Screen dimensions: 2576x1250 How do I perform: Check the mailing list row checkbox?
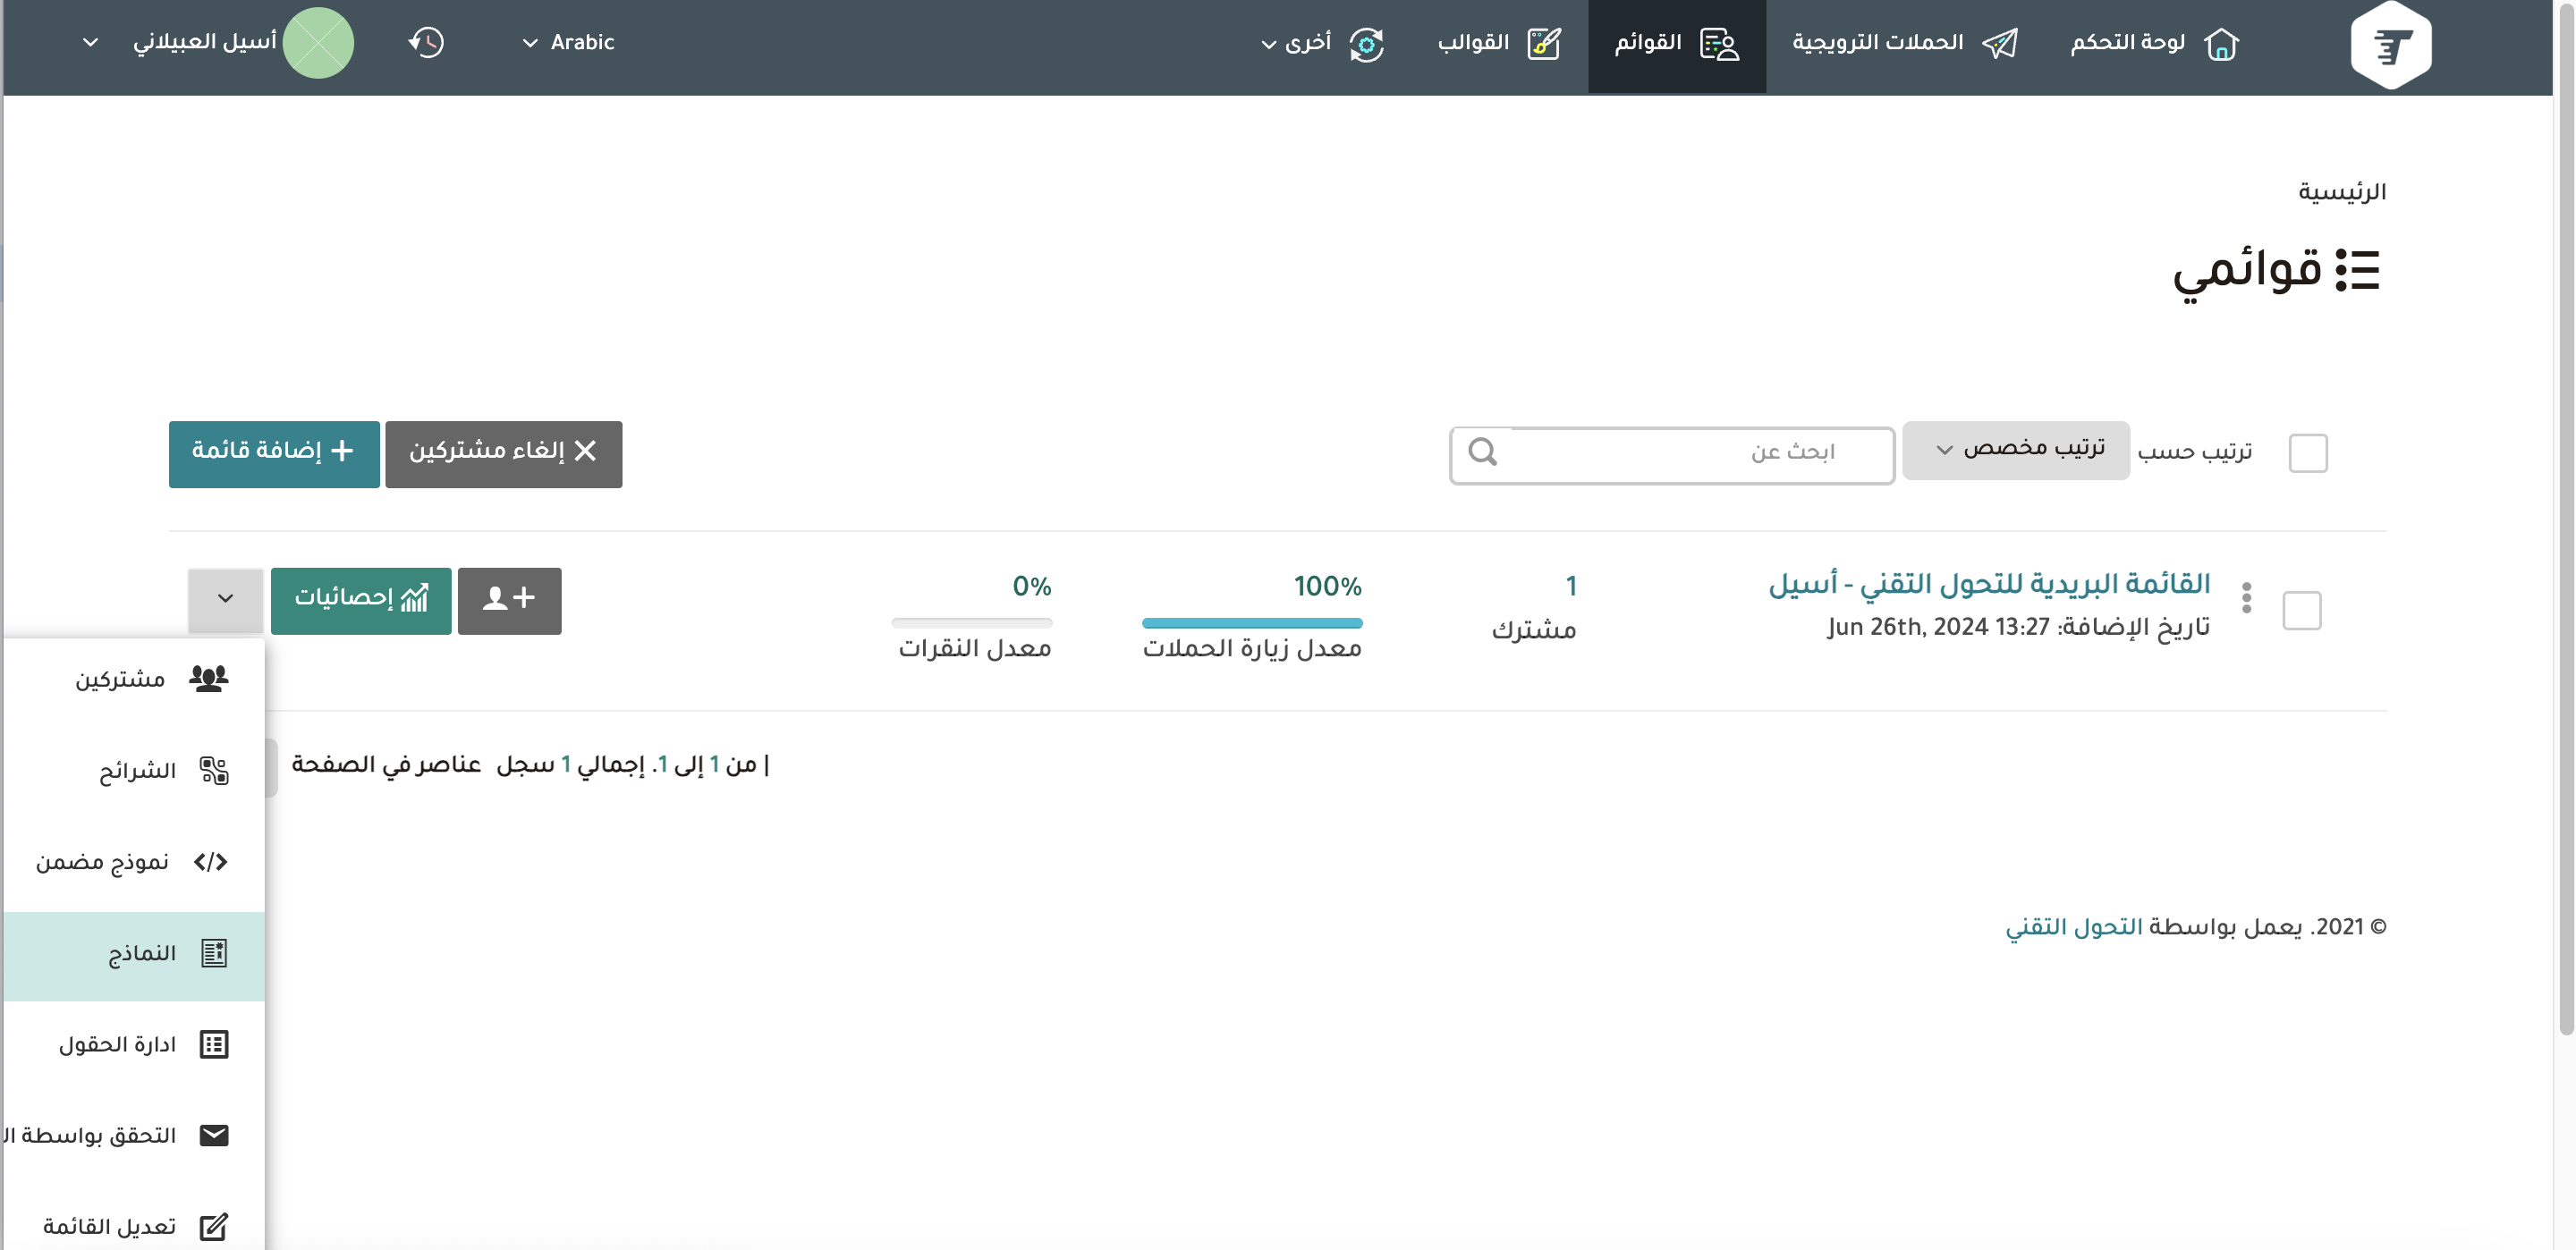click(x=2301, y=610)
